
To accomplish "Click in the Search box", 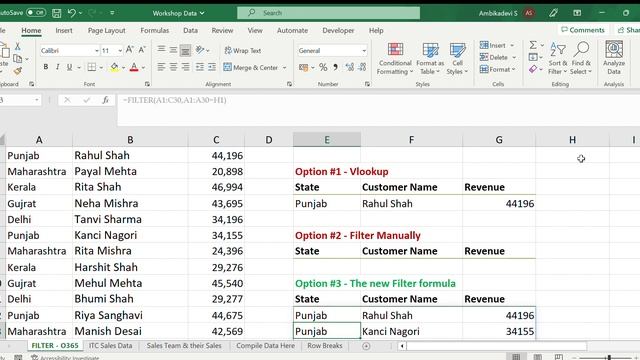I will click(329, 13).
